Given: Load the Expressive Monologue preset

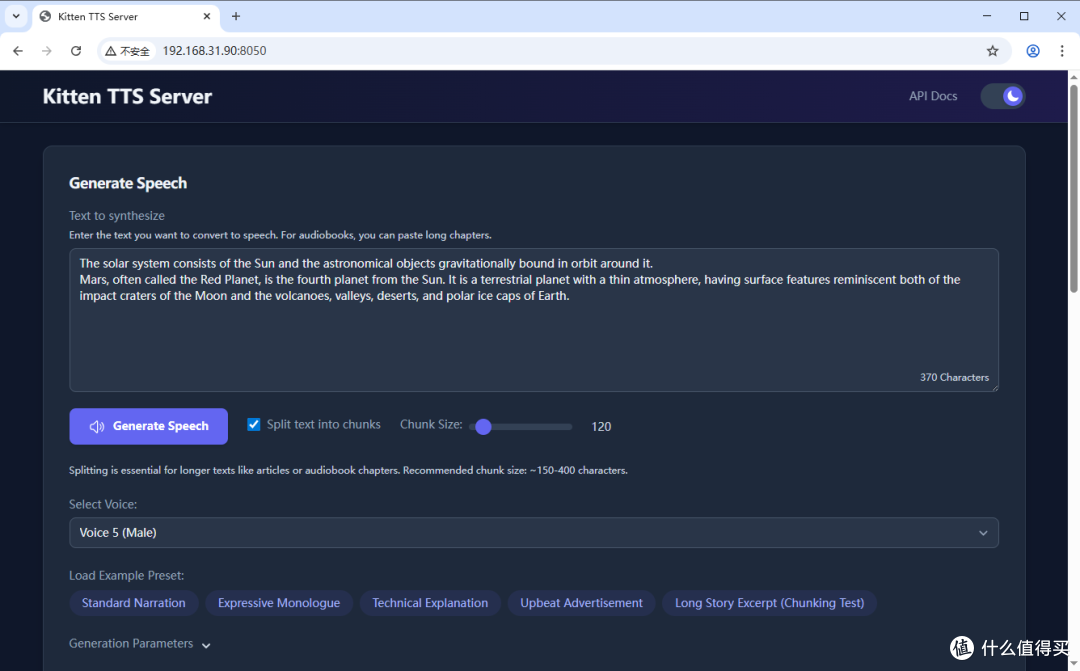Looking at the screenshot, I should [x=279, y=603].
